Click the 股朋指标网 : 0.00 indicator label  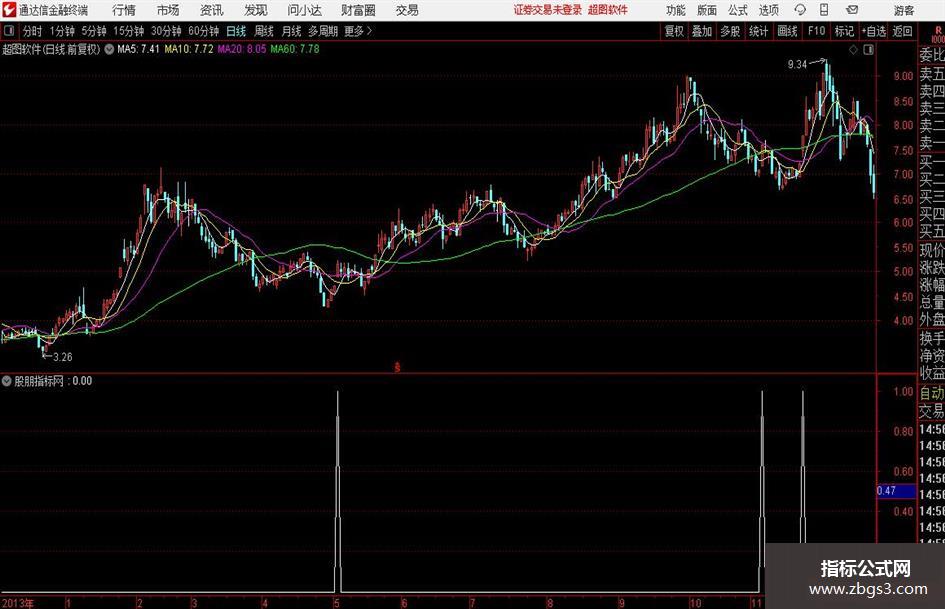click(x=53, y=381)
